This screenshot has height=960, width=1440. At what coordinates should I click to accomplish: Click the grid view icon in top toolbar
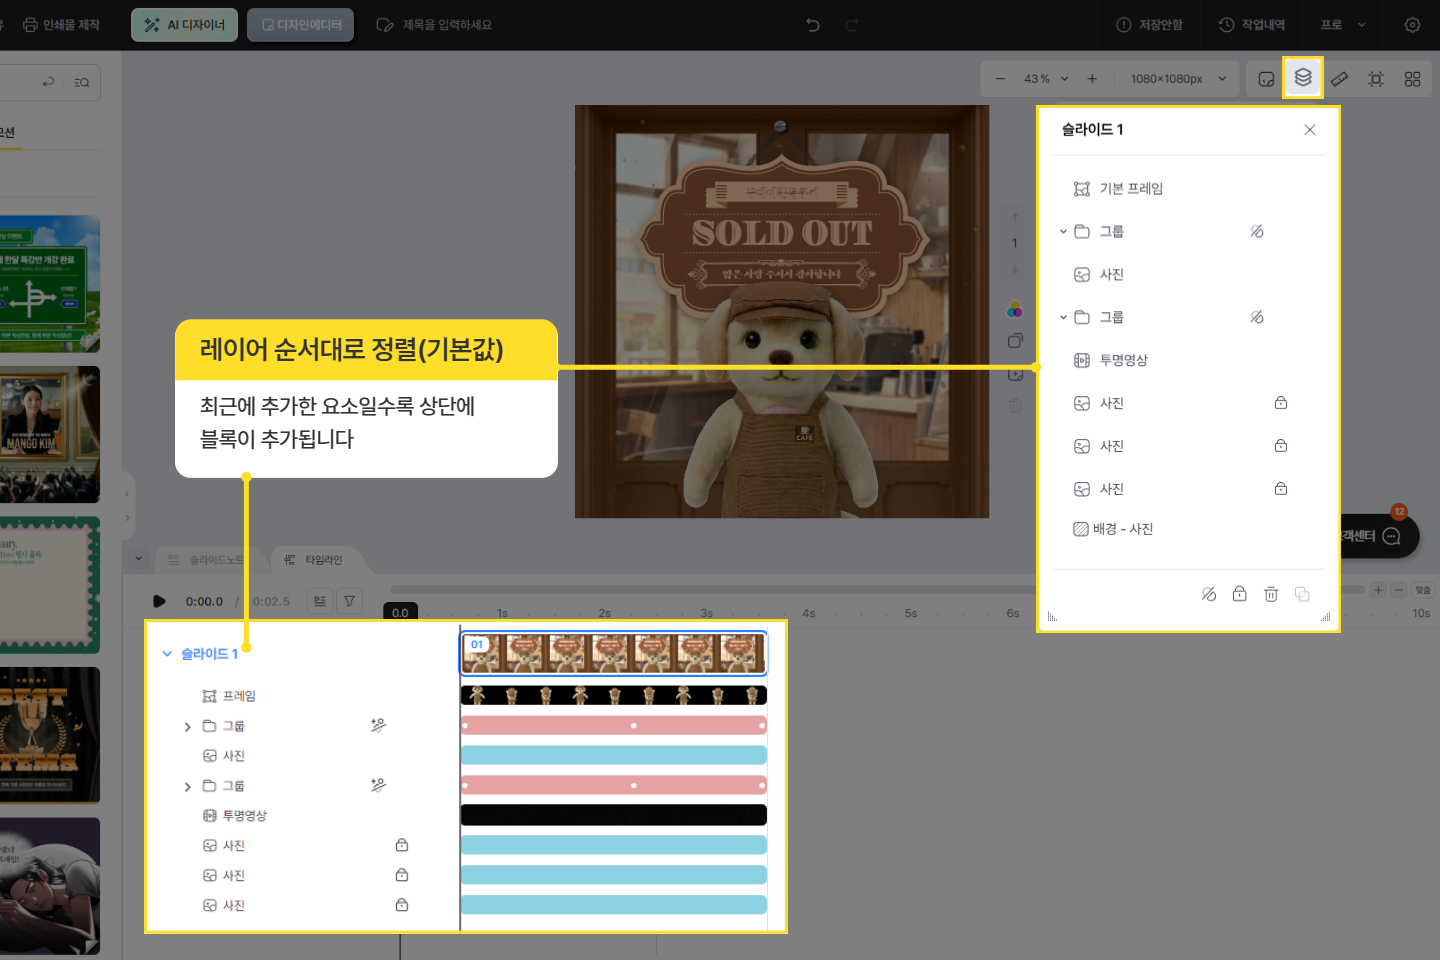click(x=1412, y=79)
